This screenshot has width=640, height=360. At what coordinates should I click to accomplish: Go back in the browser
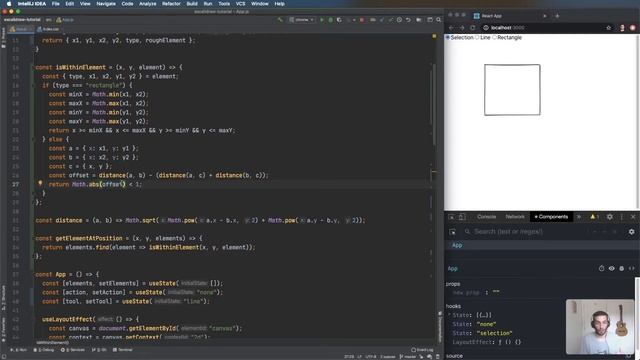click(451, 28)
